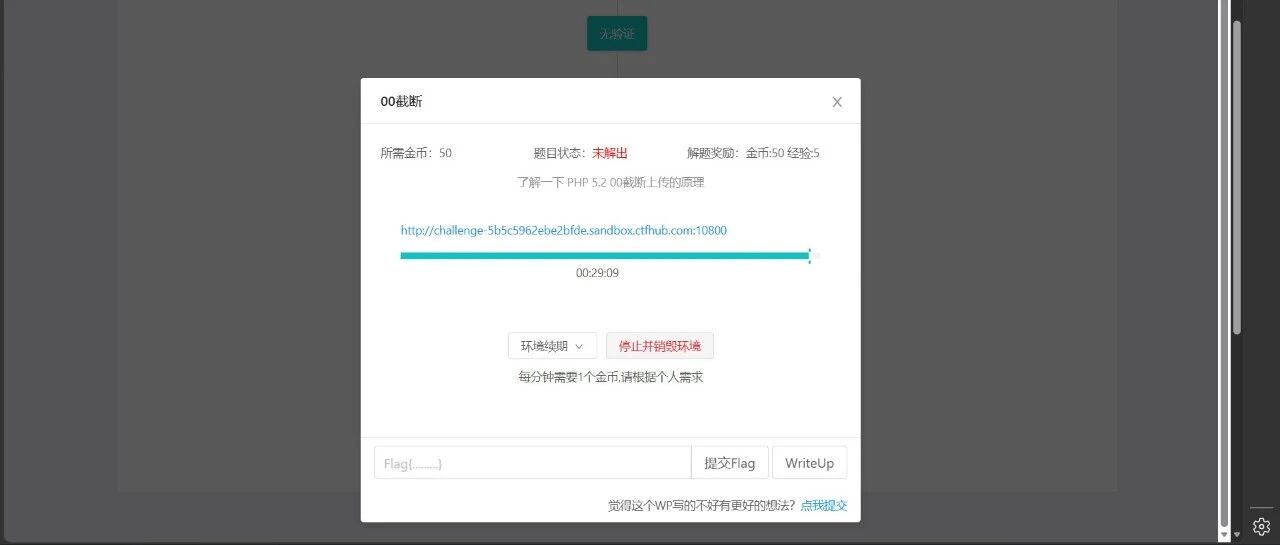
Task: Focus the Flag{.........} input field
Action: point(532,463)
